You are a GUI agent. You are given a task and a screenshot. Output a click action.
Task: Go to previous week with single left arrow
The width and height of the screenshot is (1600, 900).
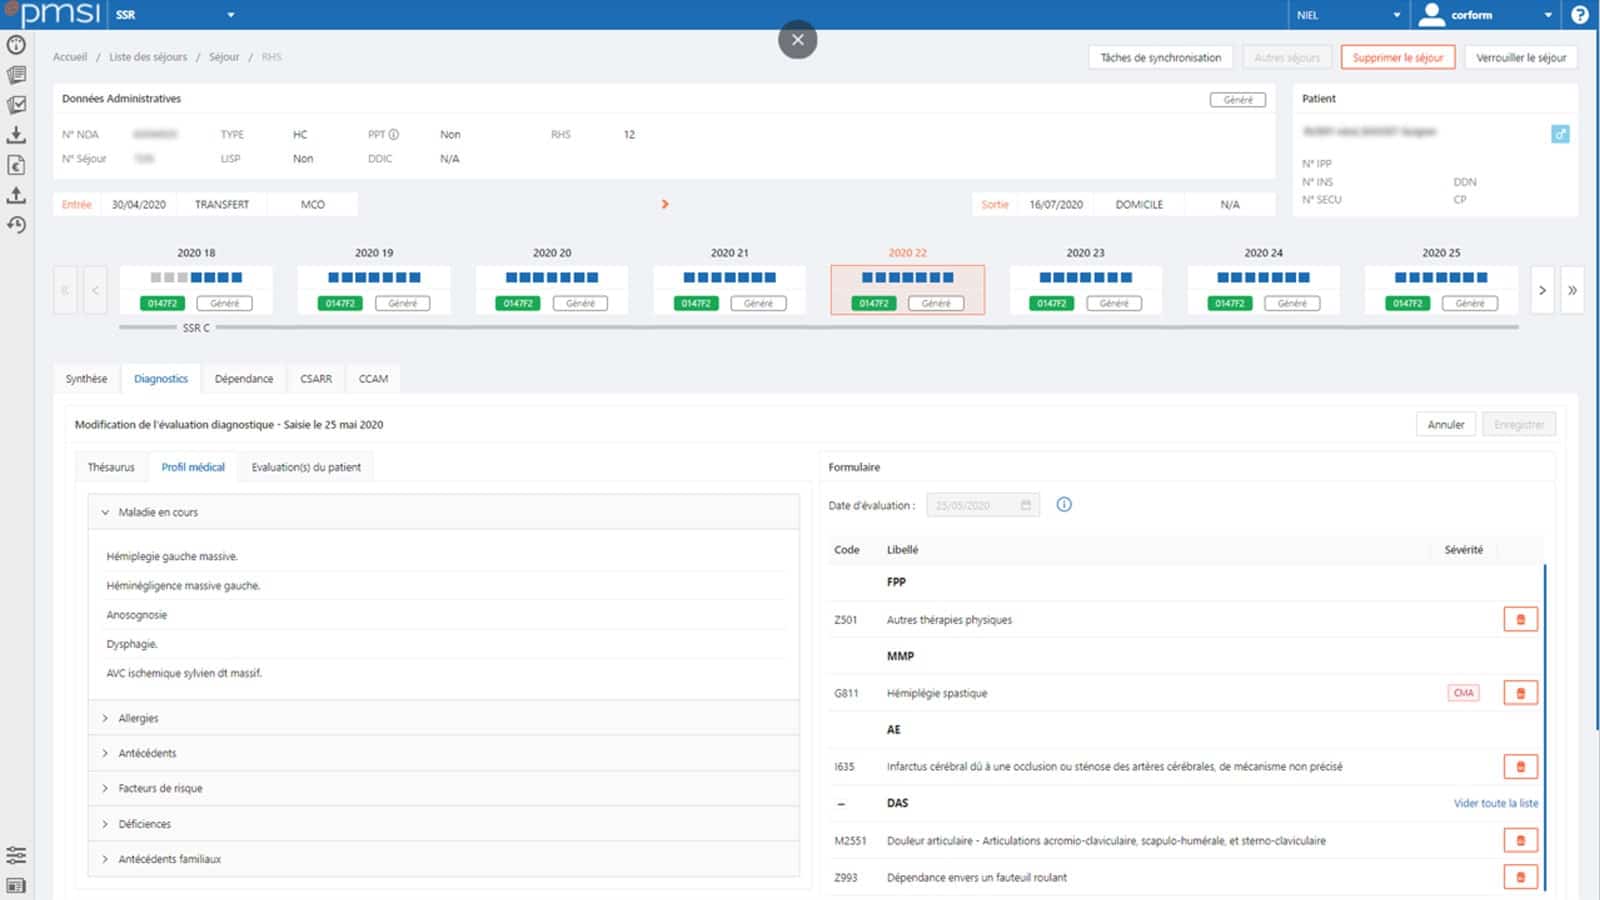coord(95,290)
